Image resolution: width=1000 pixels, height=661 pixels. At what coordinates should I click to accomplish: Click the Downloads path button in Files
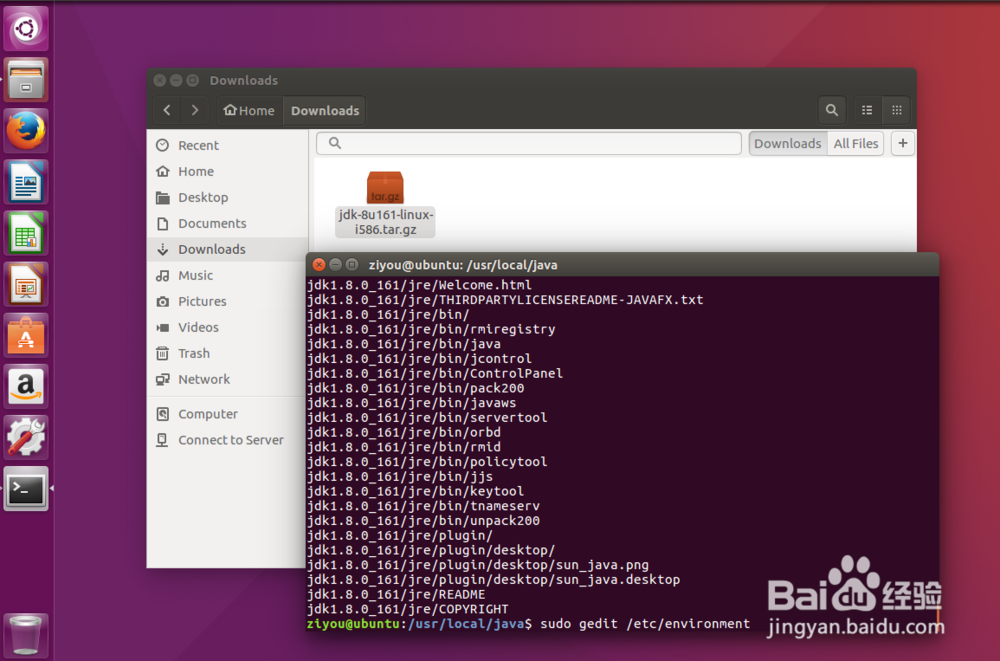click(x=325, y=110)
